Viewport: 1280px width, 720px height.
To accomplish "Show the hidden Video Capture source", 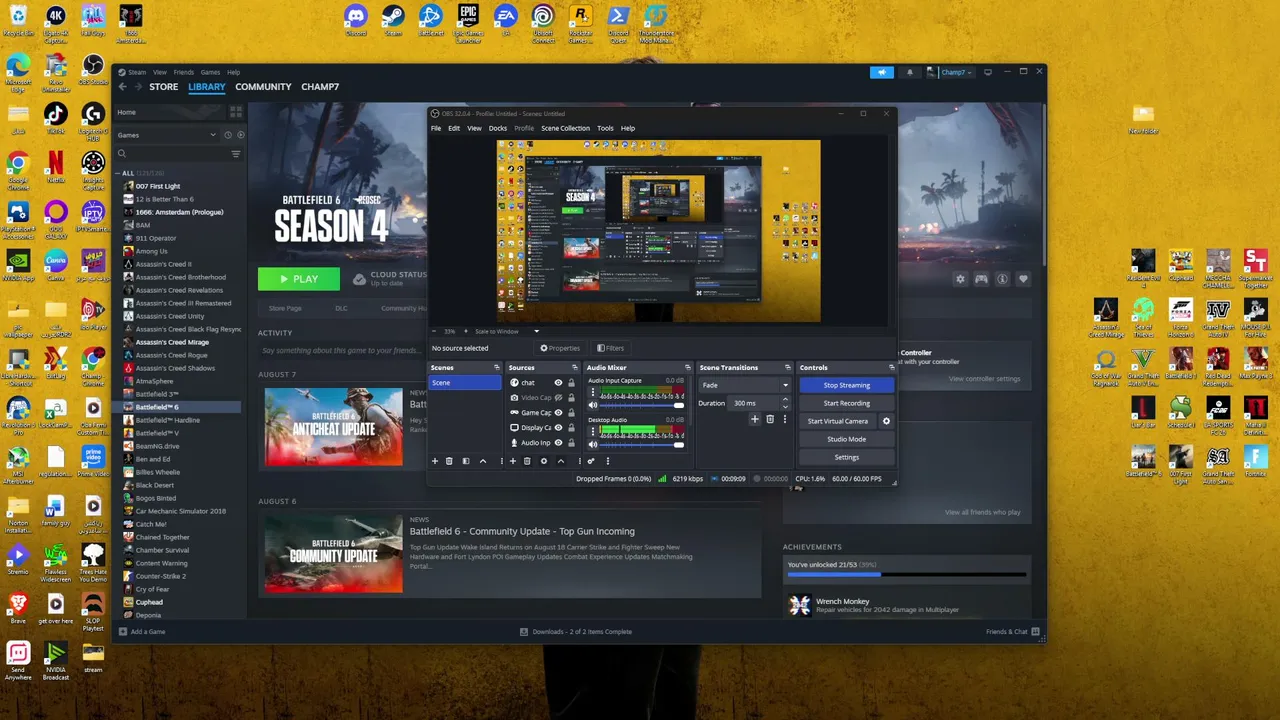I will coord(559,398).
